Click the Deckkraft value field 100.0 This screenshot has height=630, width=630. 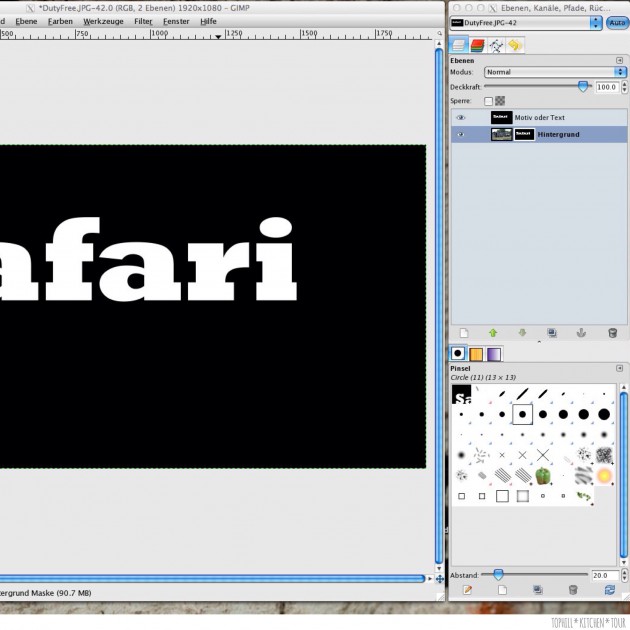(607, 87)
